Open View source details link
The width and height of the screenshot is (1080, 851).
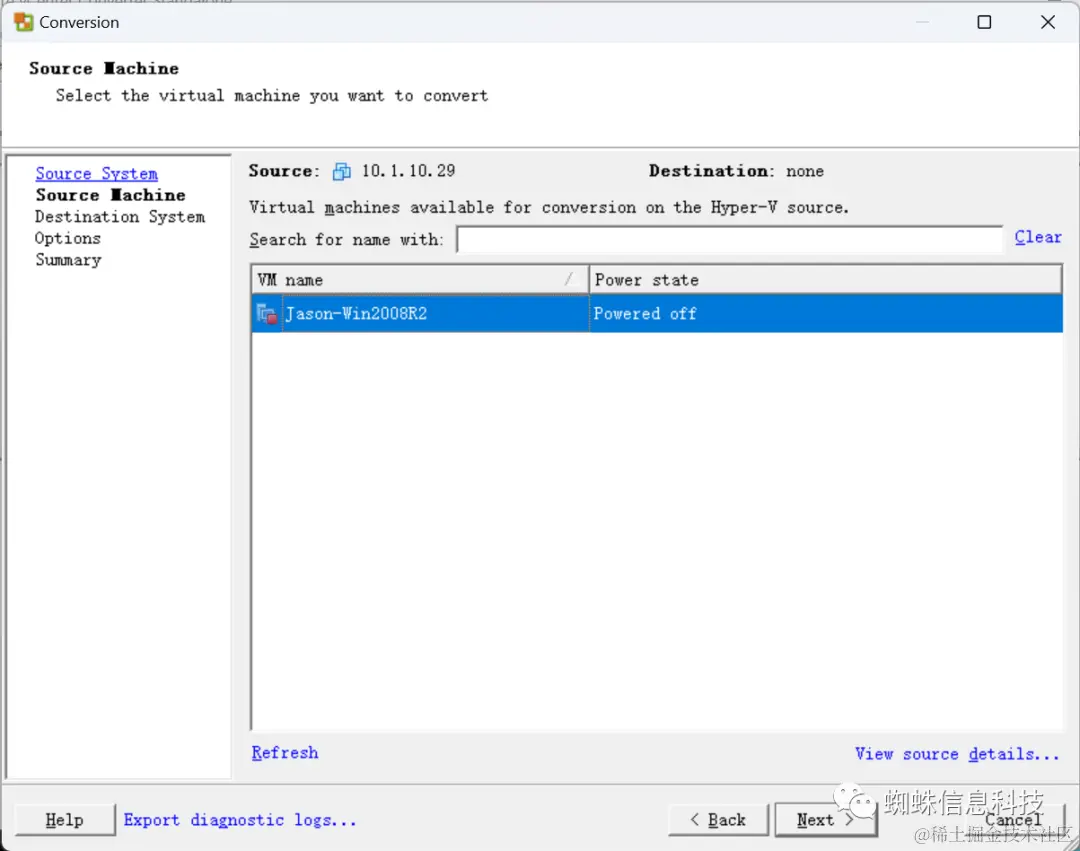[x=957, y=754]
